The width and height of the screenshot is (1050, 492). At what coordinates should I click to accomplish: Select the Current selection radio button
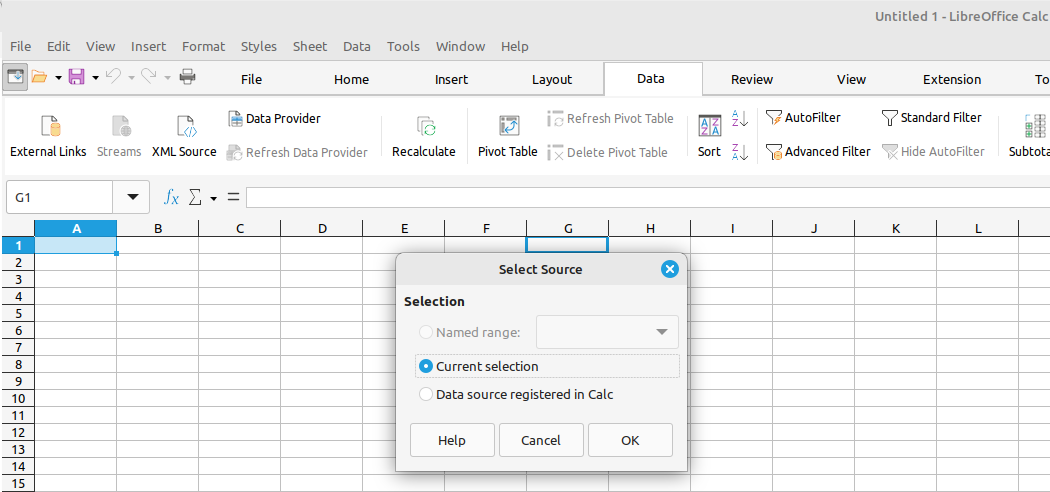pyautogui.click(x=427, y=367)
